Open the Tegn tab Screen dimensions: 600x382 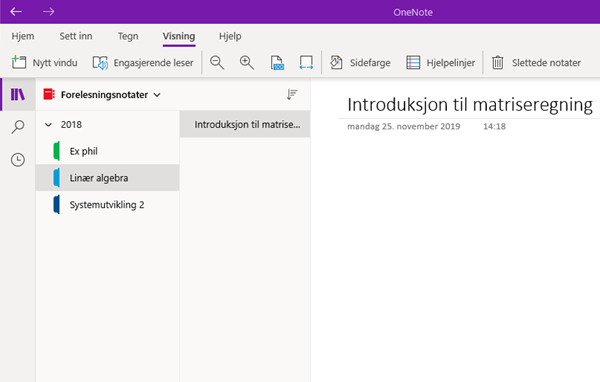click(128, 36)
